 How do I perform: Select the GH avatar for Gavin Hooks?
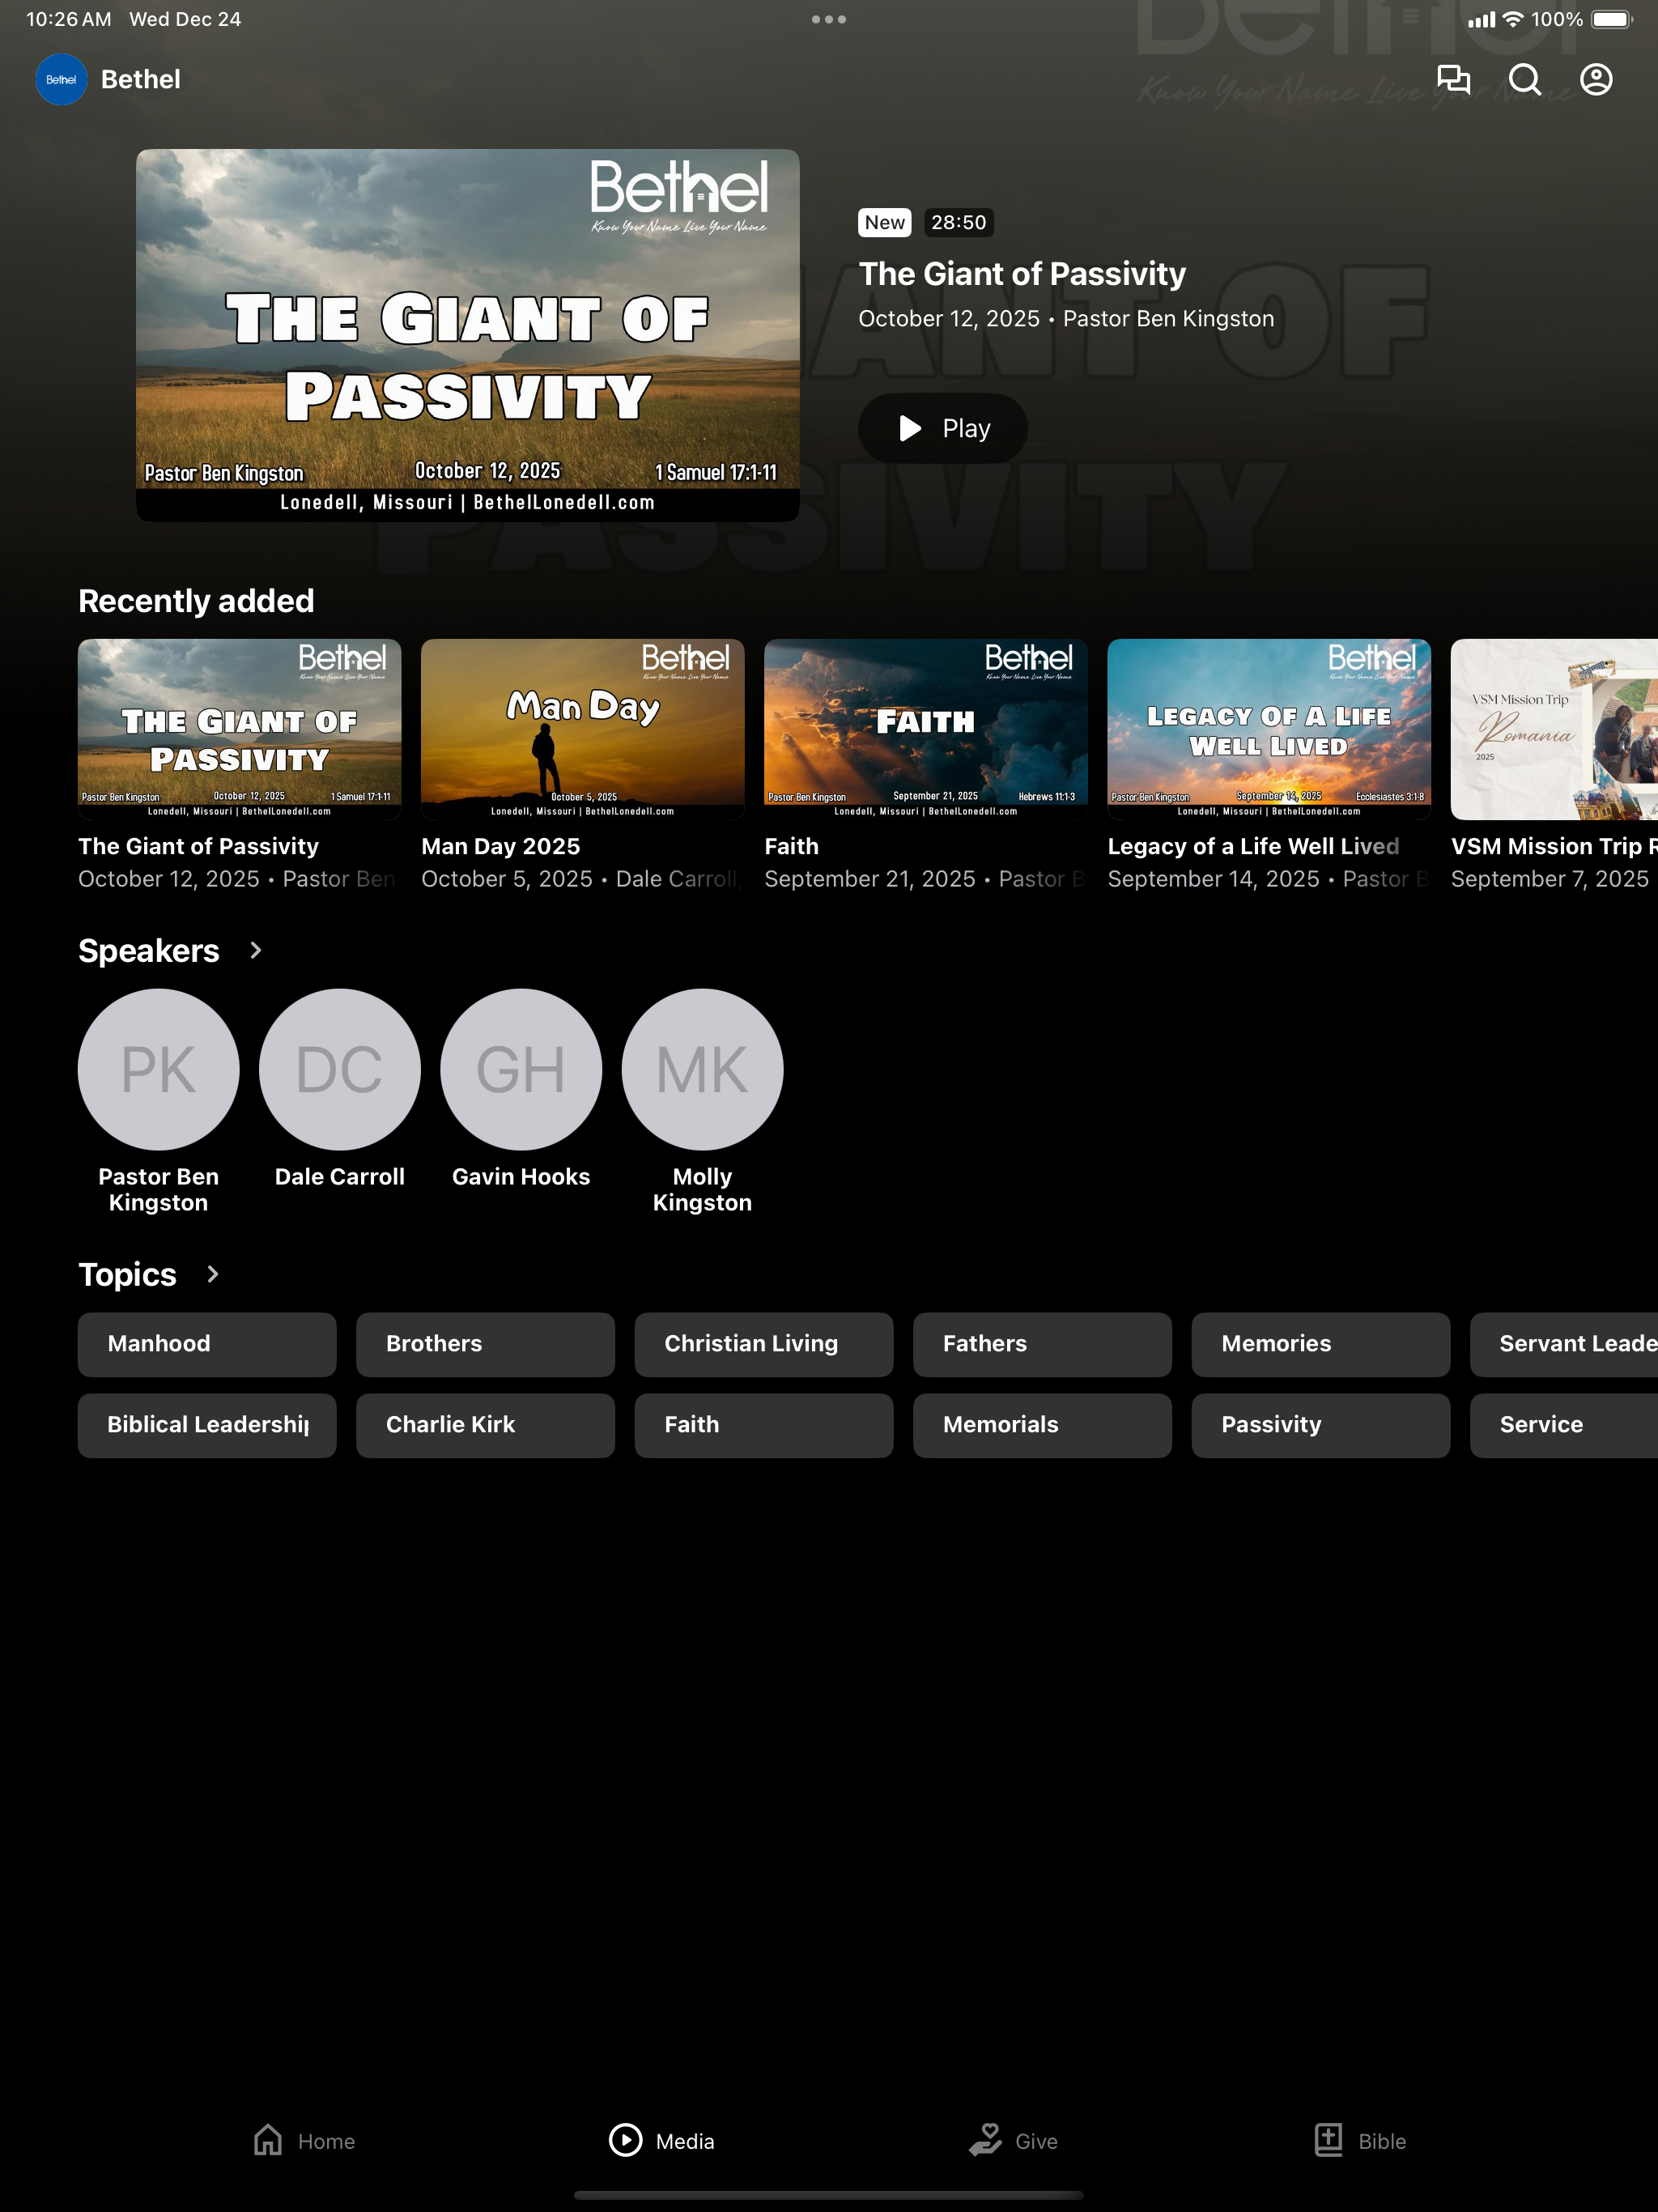coord(521,1069)
